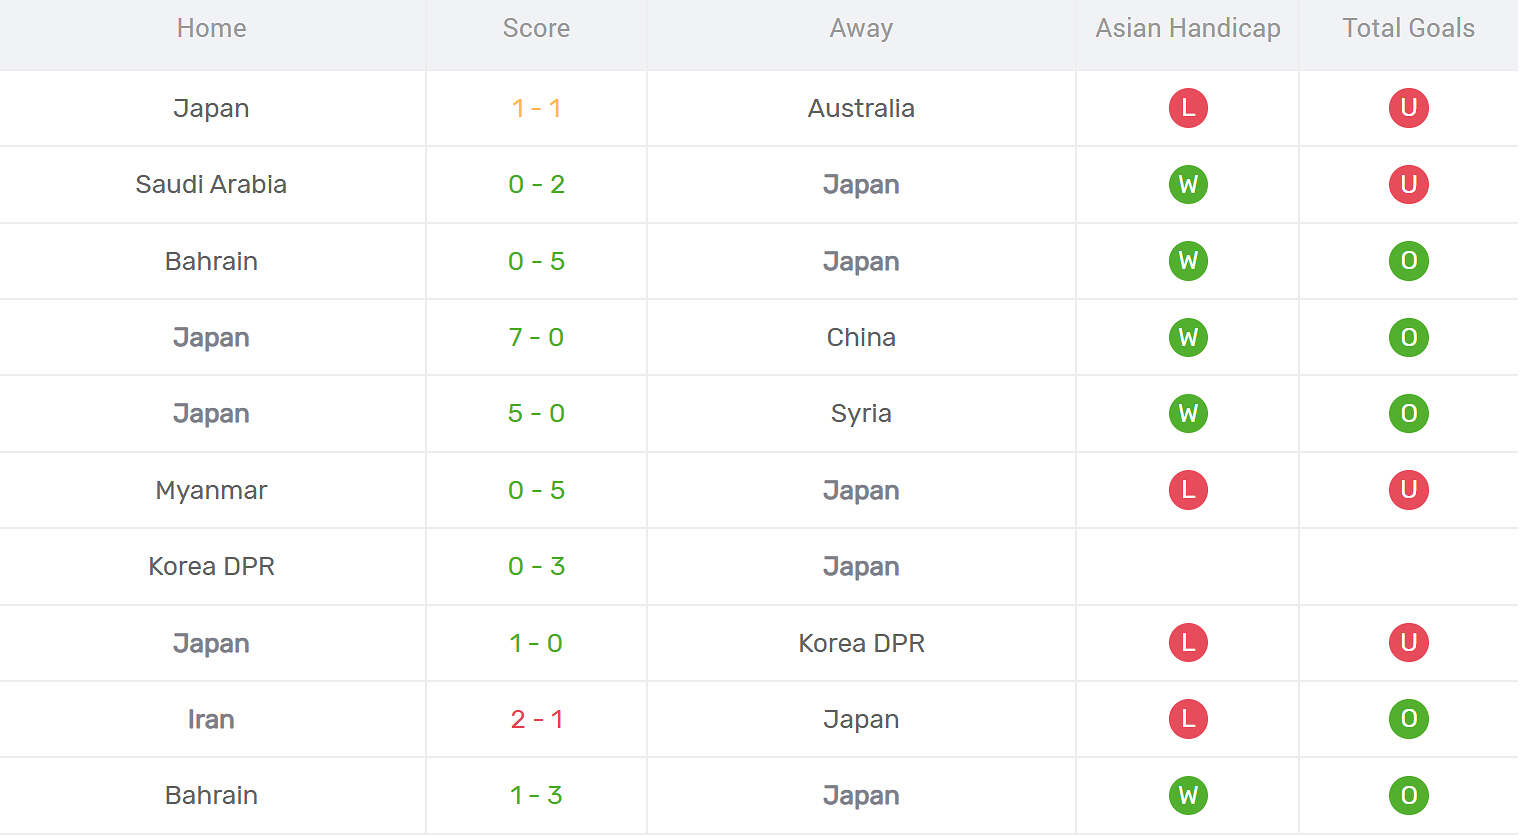Click the Syria away team name
The height and width of the screenshot is (835, 1521).
tap(861, 414)
